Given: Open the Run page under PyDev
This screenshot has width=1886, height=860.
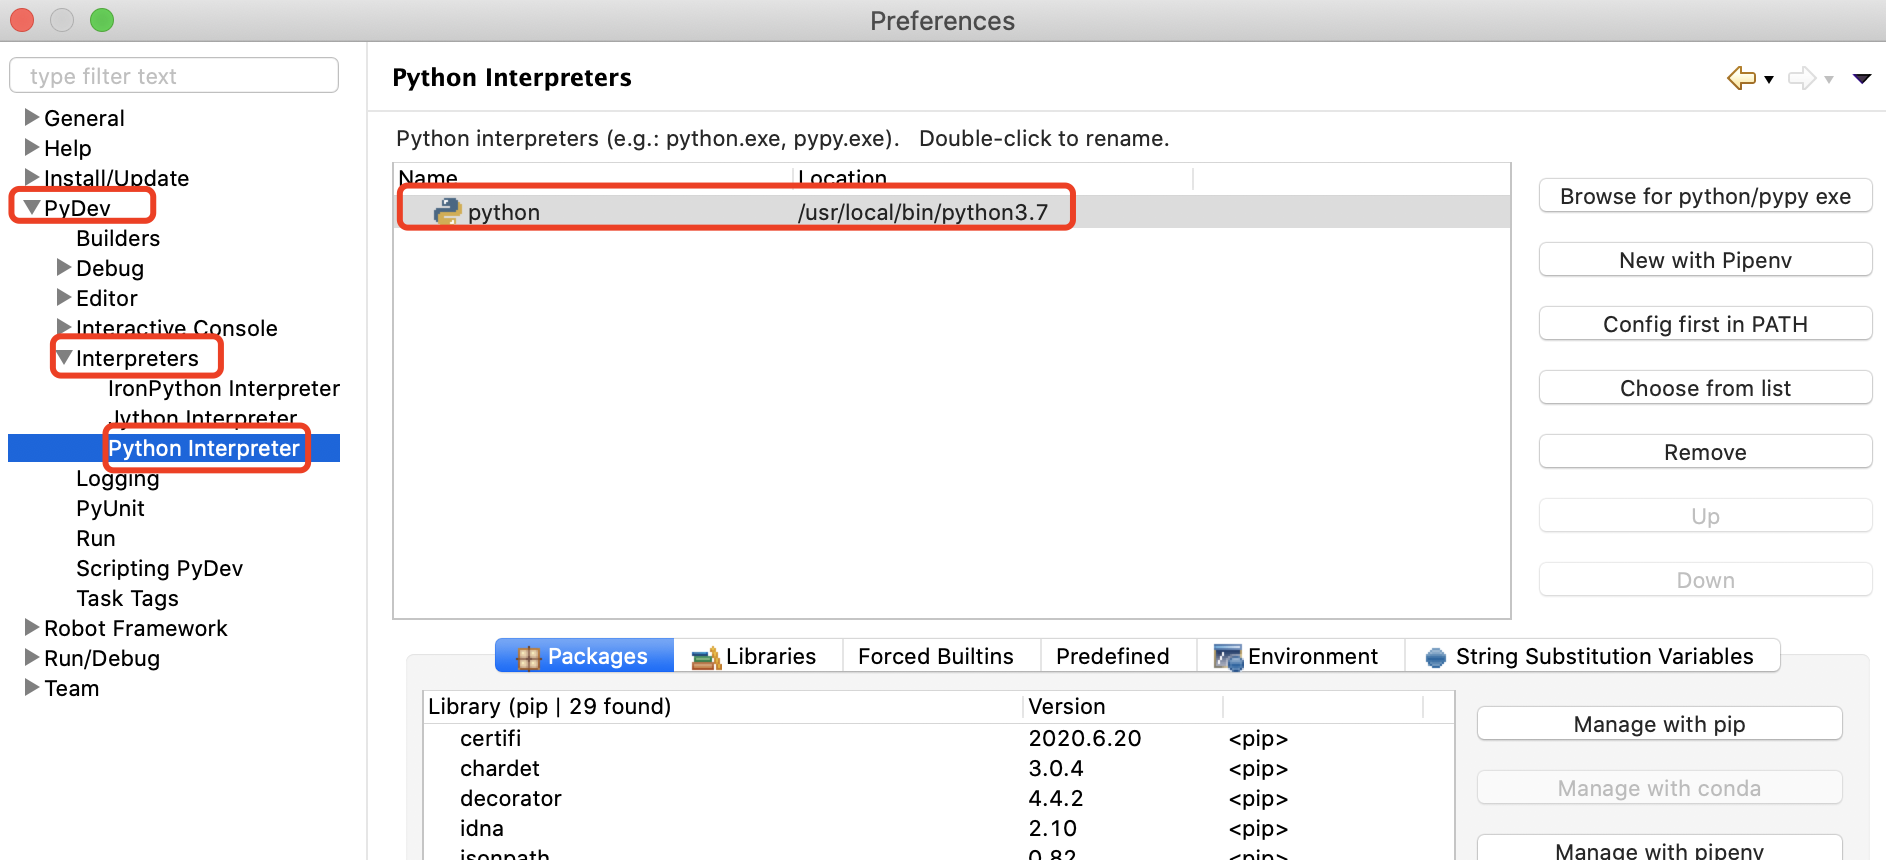Looking at the screenshot, I should (96, 538).
